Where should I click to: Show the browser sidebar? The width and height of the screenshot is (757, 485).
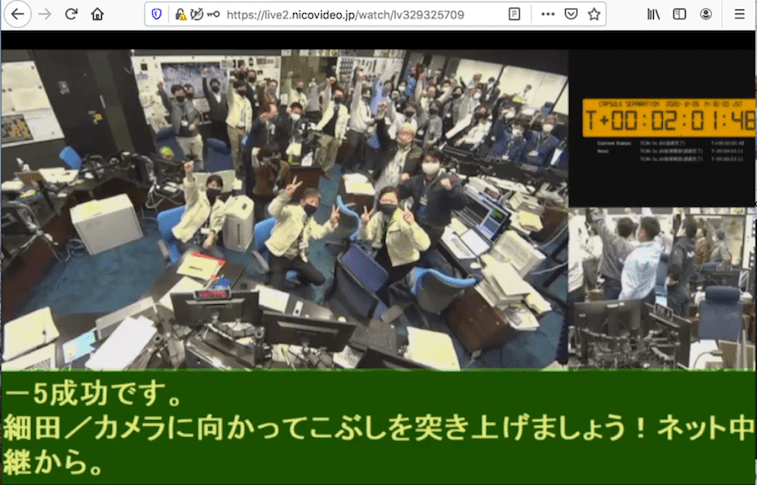coord(680,14)
